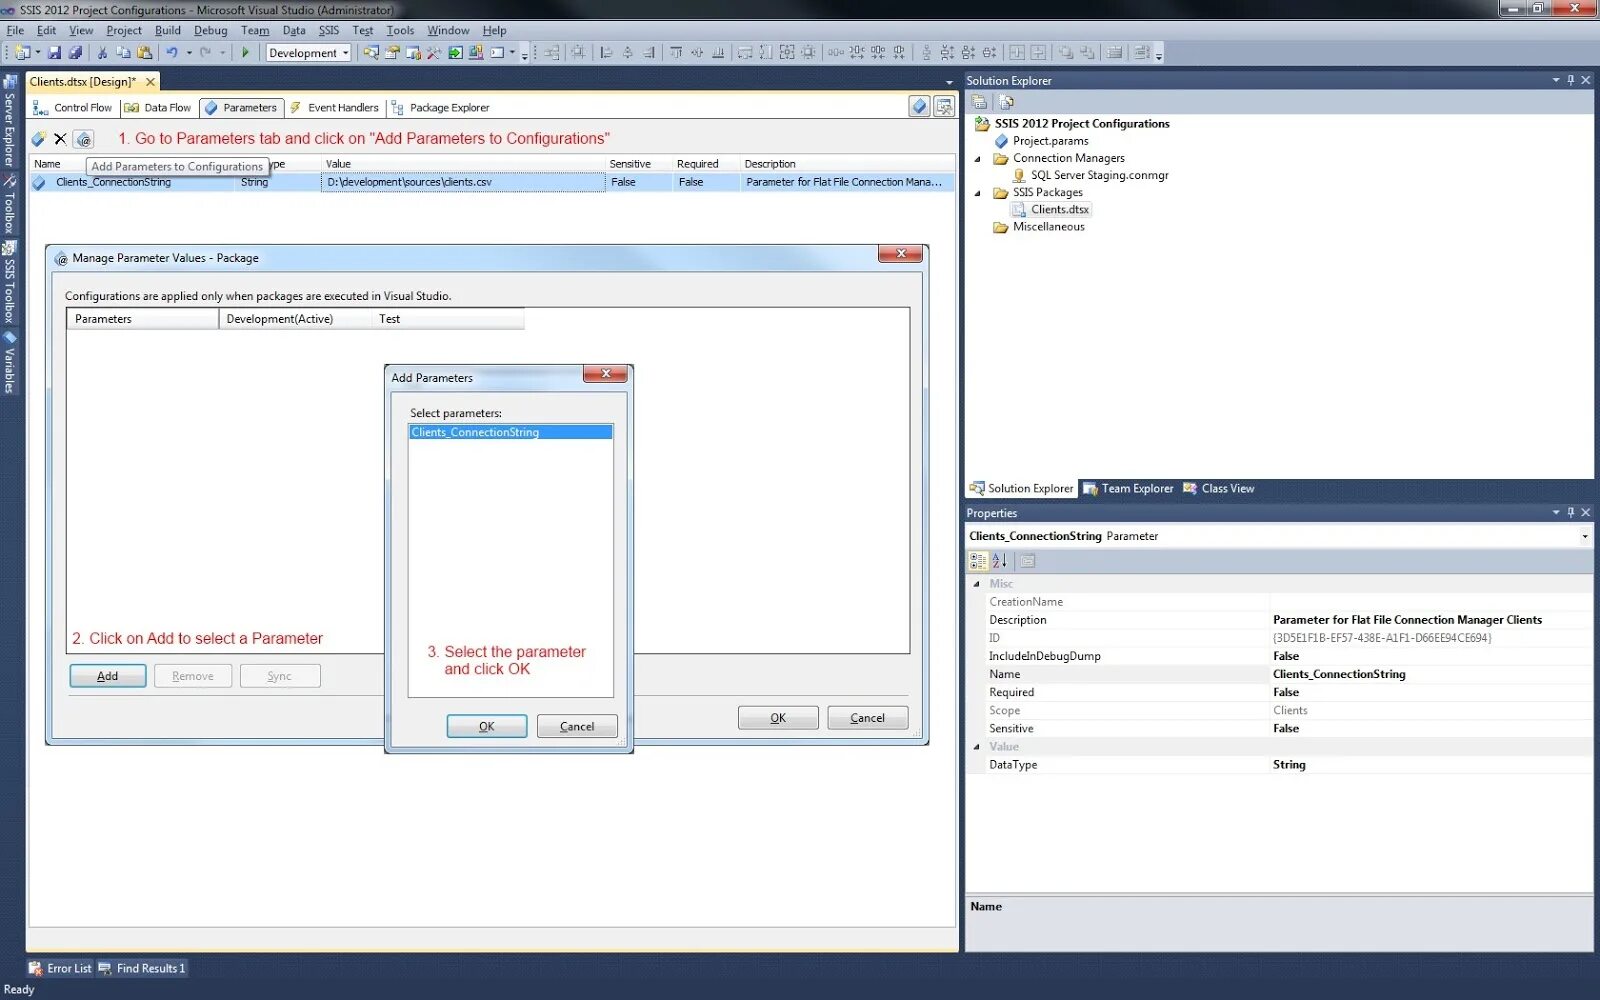Click the Add parameter icon in Parameters tab

coord(39,139)
